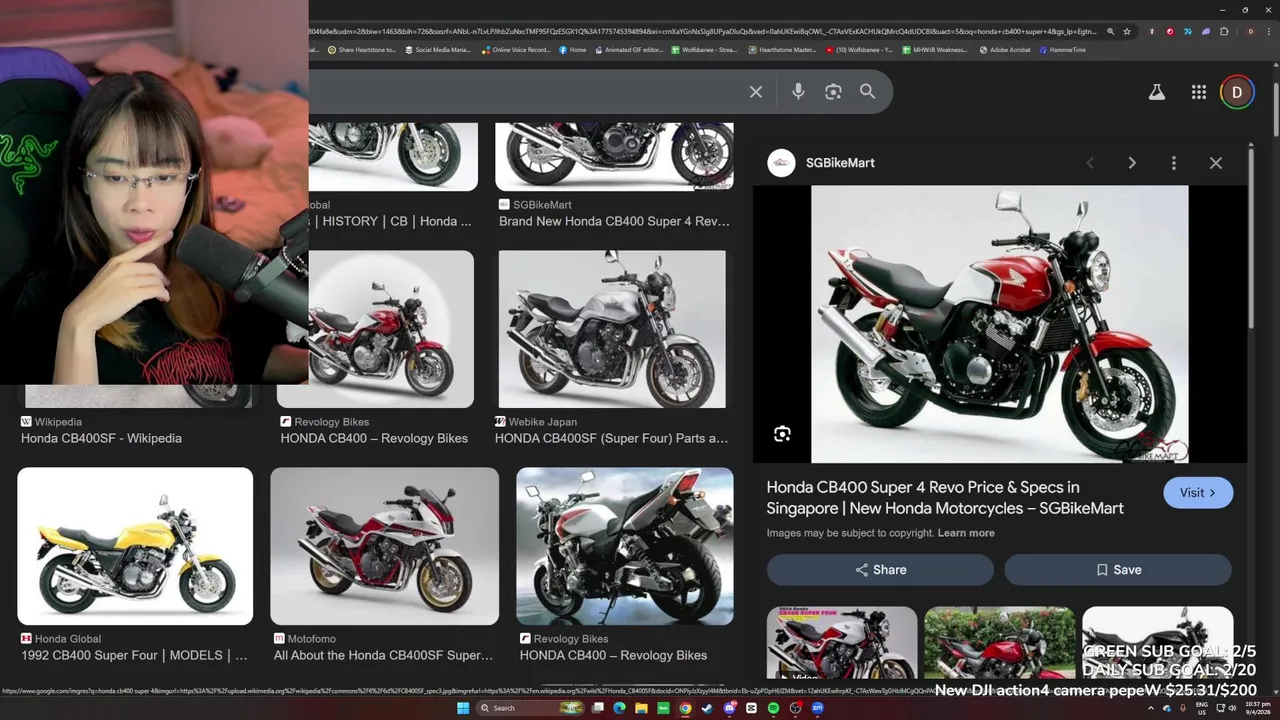Visit the SGBikeMart page
Screen dimensions: 1280x720
(x=1198, y=493)
